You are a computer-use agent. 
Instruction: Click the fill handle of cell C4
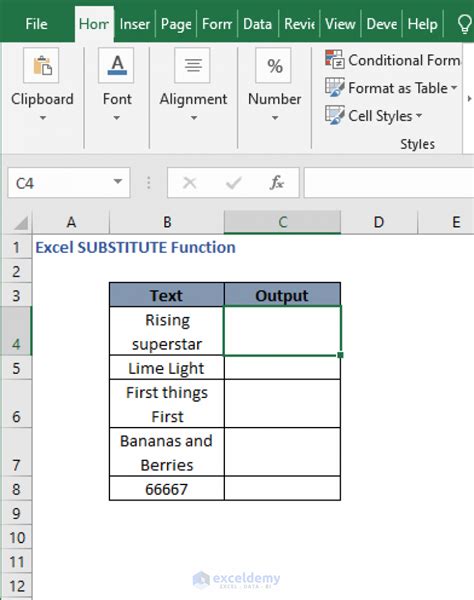pos(340,355)
